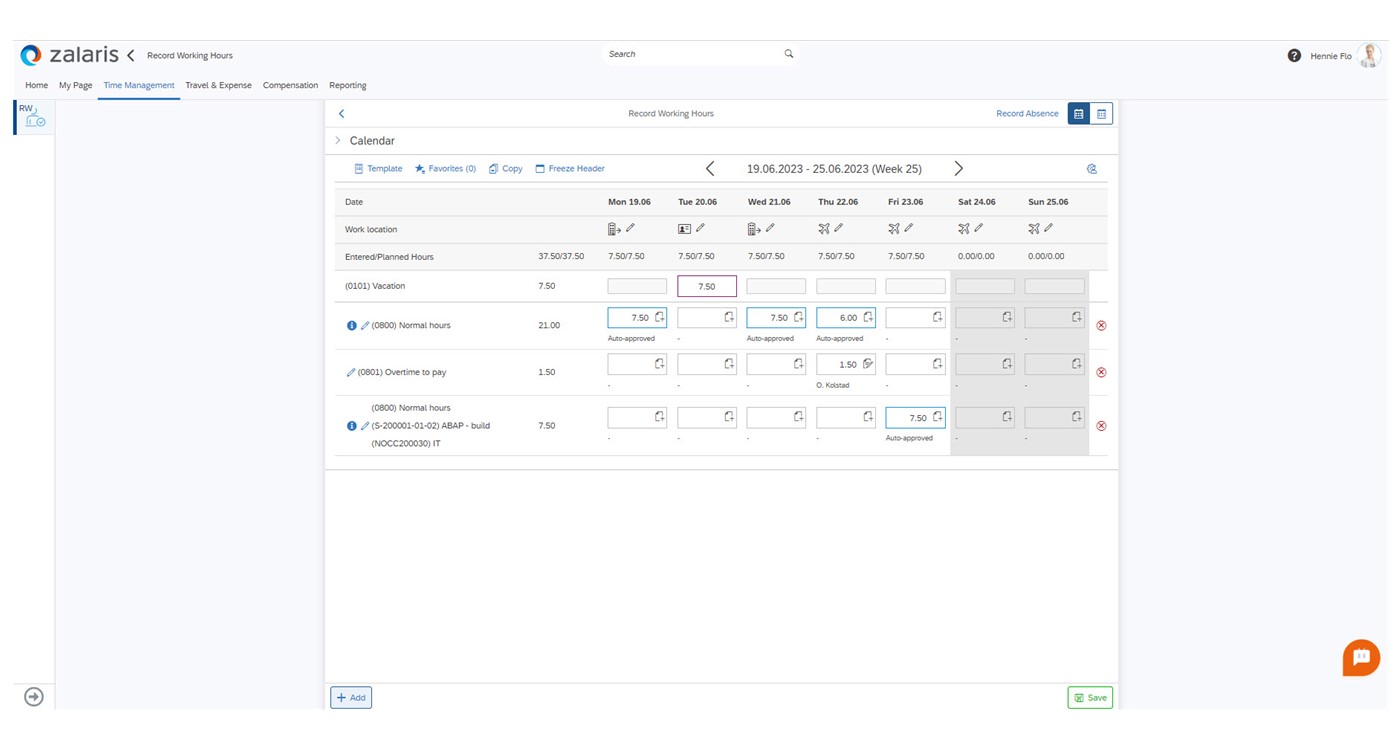
Task: Open the info icon beside (0800) Normal hours
Action: coord(351,325)
